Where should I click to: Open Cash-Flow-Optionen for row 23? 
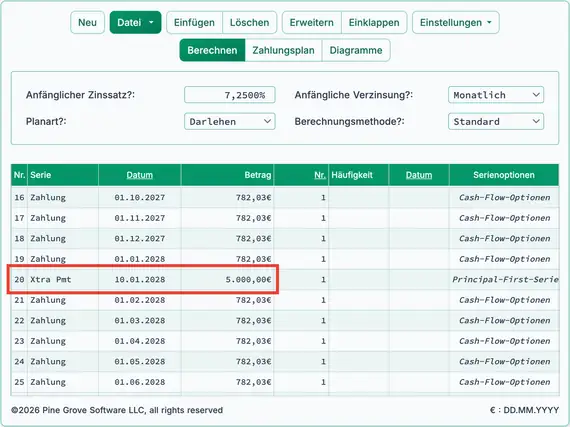pos(504,341)
